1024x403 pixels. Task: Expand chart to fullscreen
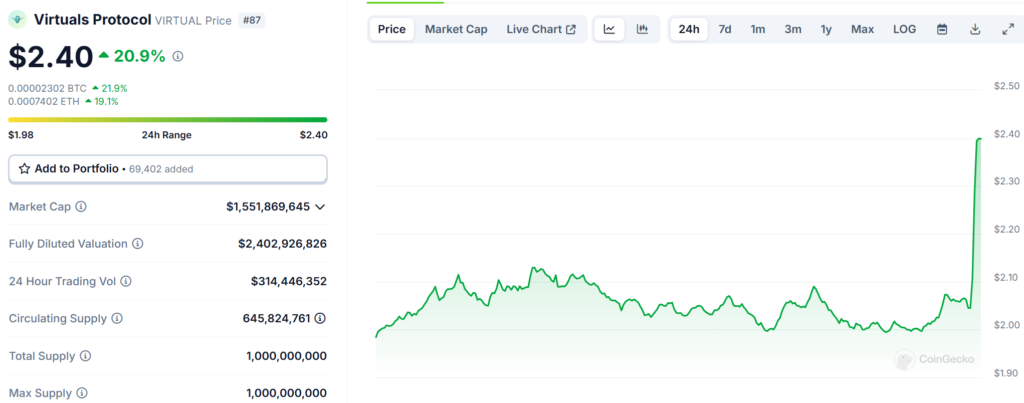click(x=1007, y=29)
